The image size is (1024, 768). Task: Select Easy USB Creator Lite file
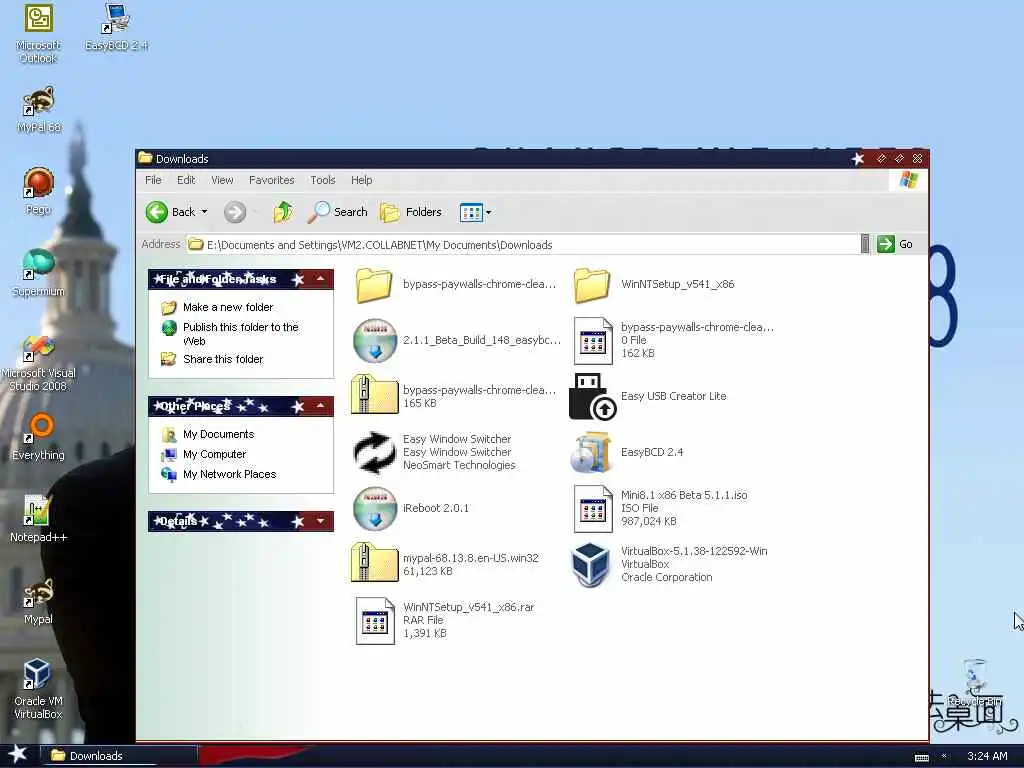[648, 396]
